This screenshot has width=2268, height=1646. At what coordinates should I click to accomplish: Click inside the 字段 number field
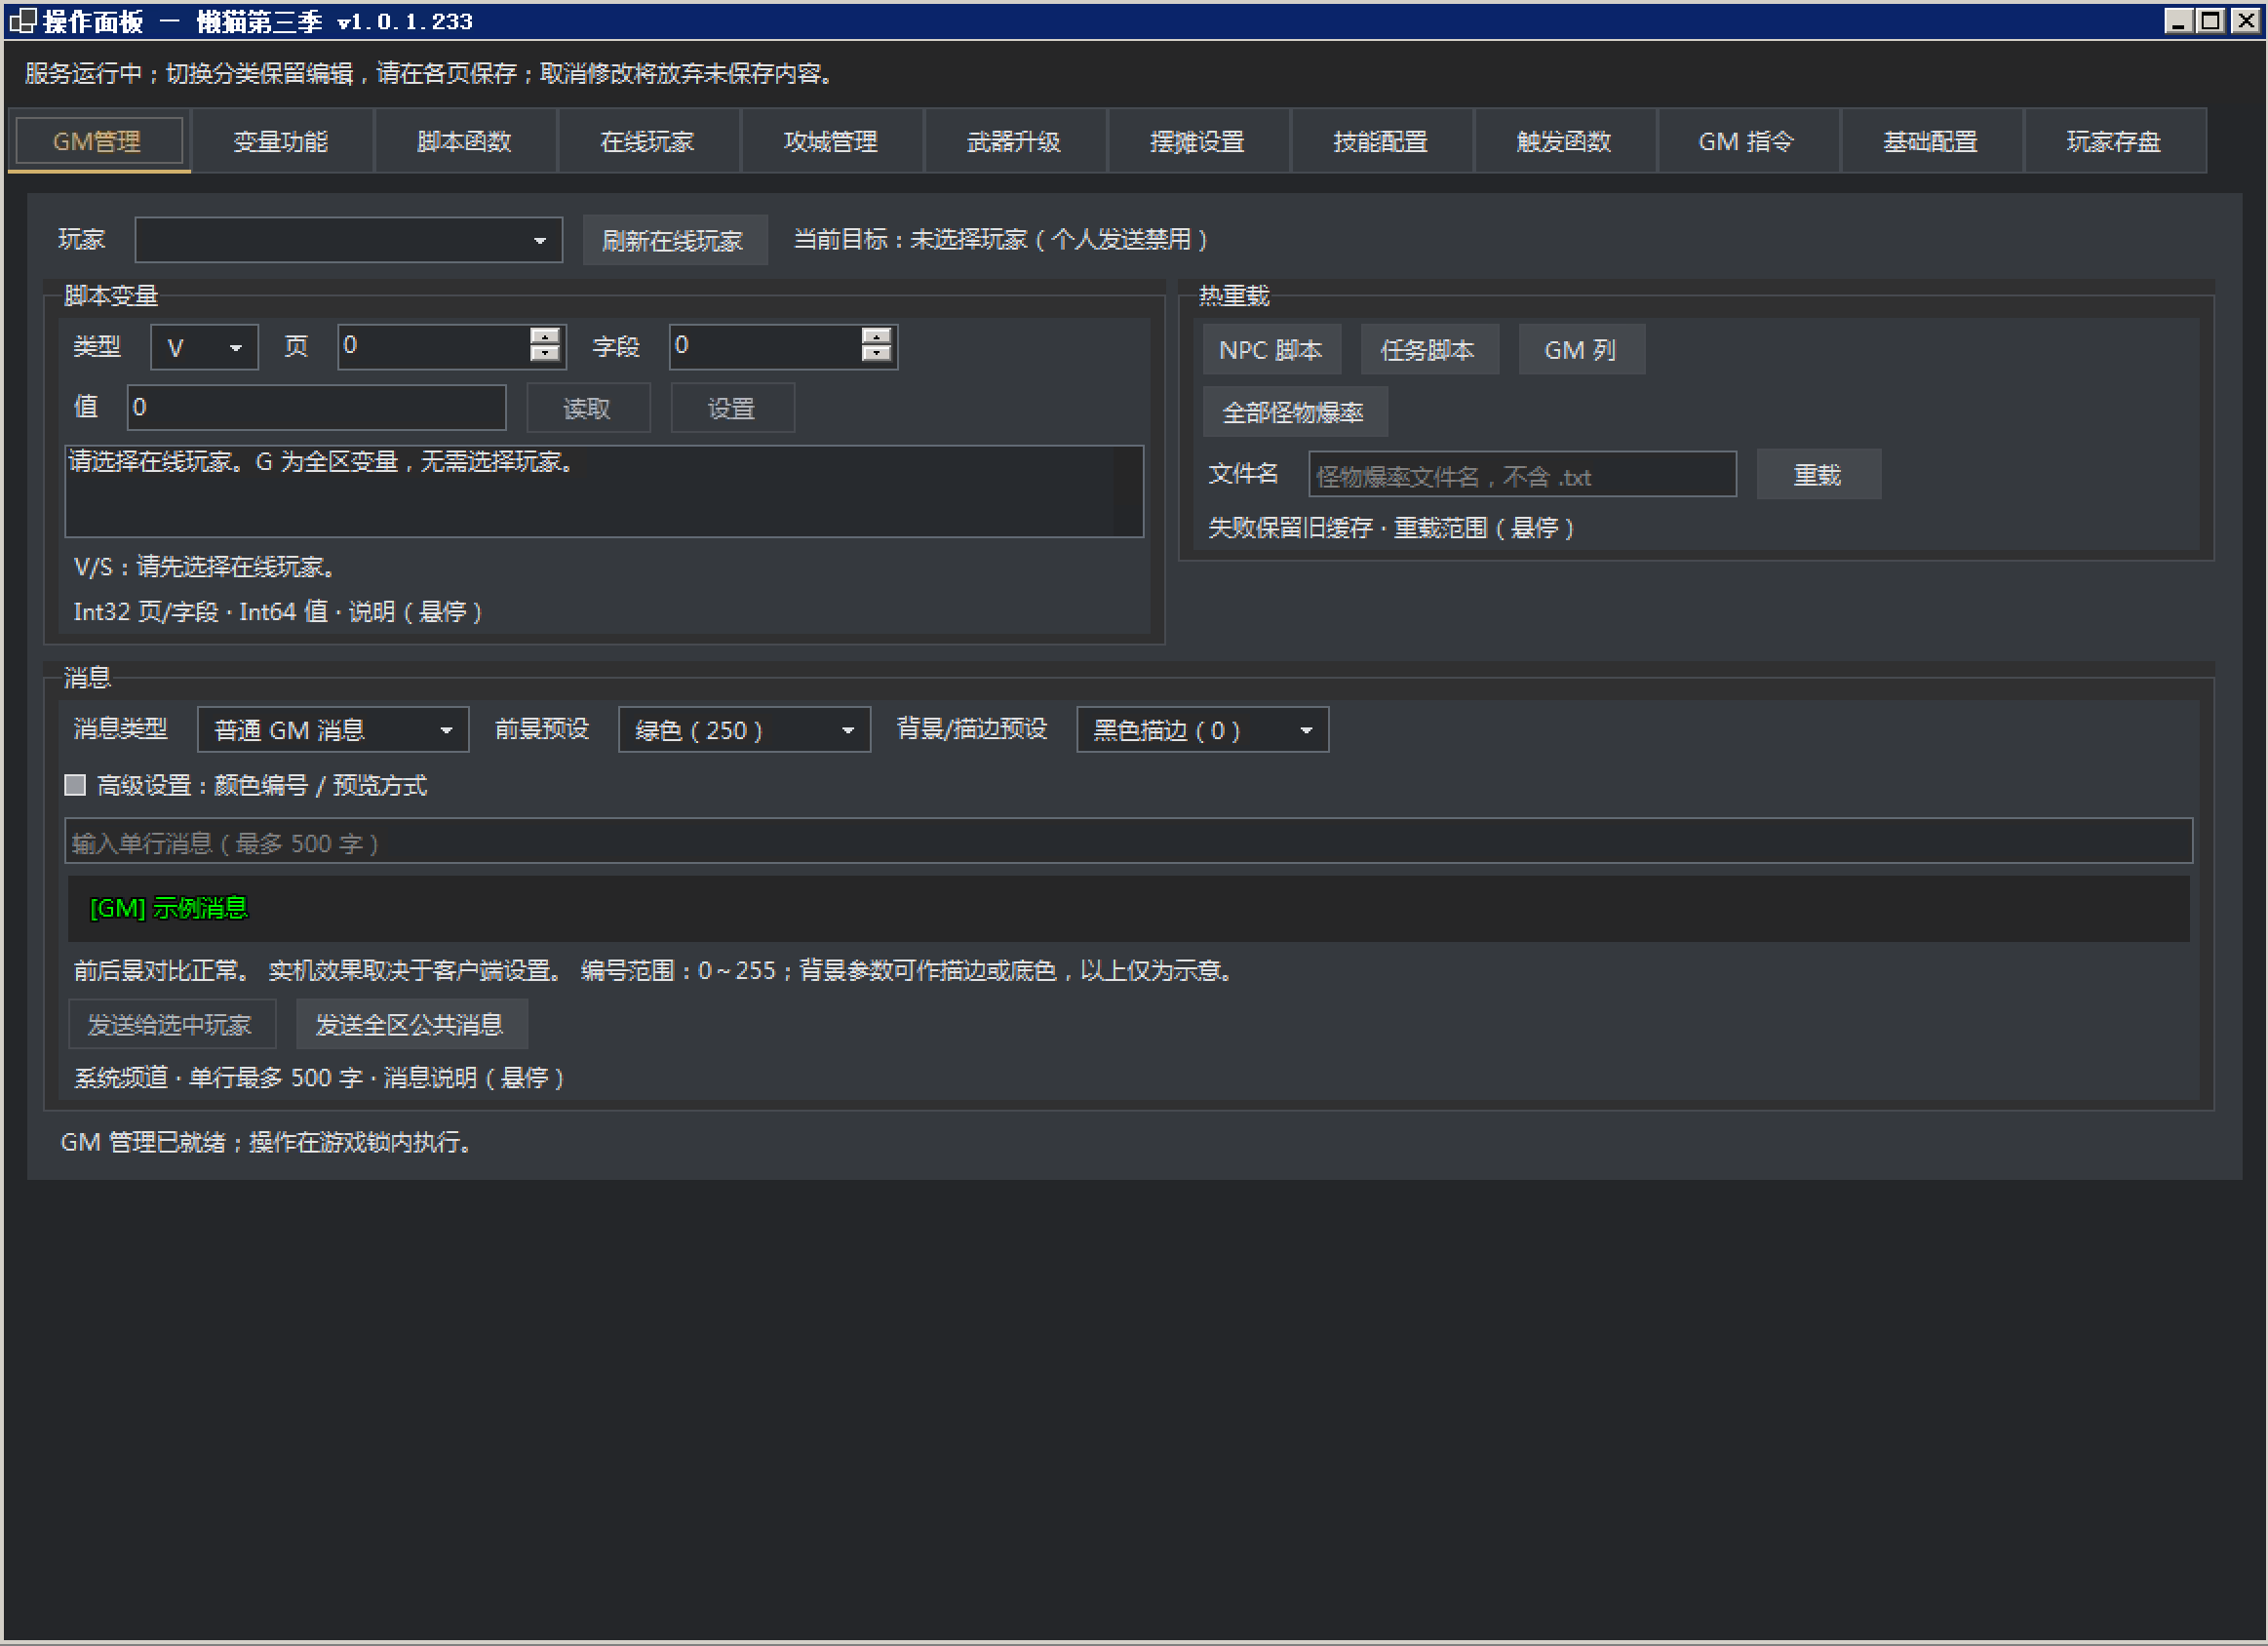[x=765, y=347]
